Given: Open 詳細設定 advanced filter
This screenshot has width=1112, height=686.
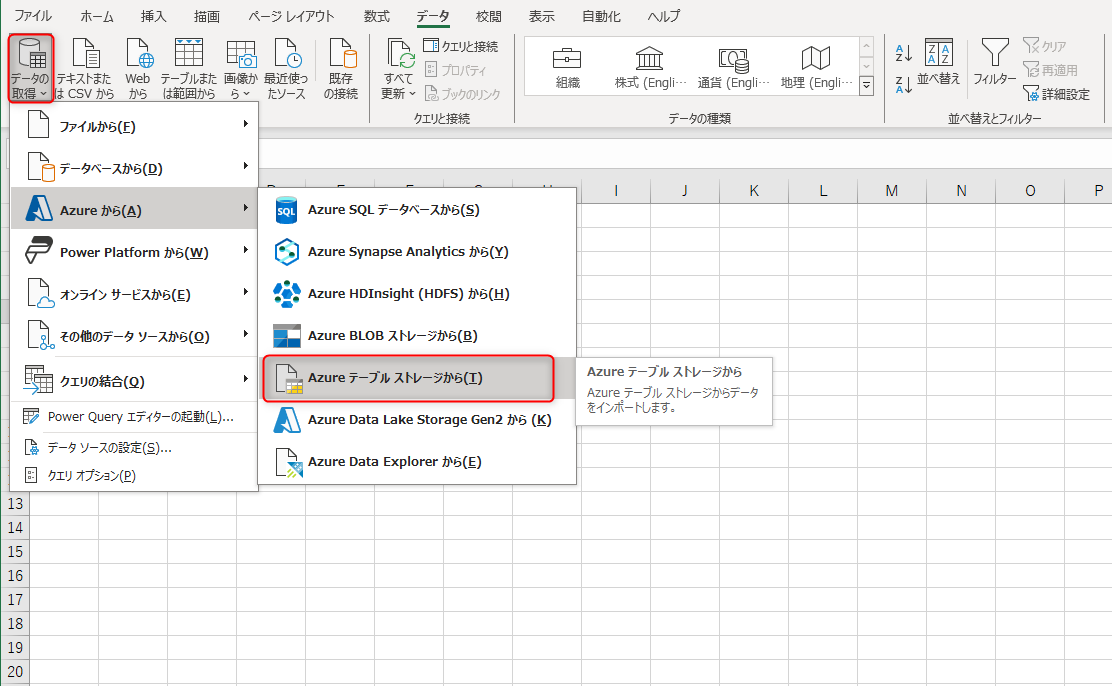Looking at the screenshot, I should 1056,94.
